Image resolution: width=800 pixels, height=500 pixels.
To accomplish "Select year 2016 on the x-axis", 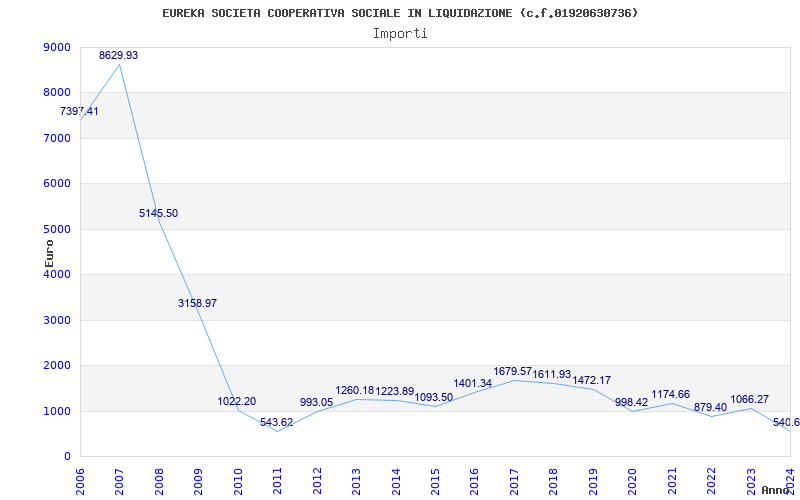I will [474, 481].
